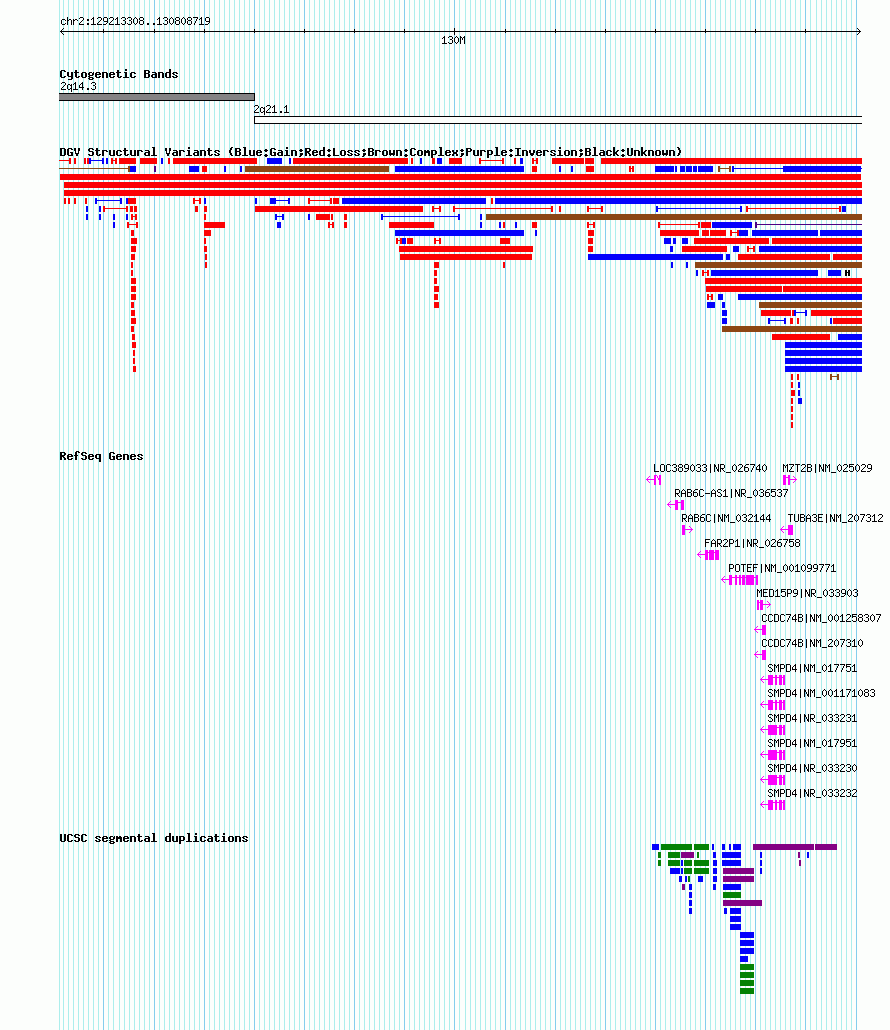Select the magenta gene glyph under MED15P9
The image size is (890, 1030).
[x=763, y=605]
